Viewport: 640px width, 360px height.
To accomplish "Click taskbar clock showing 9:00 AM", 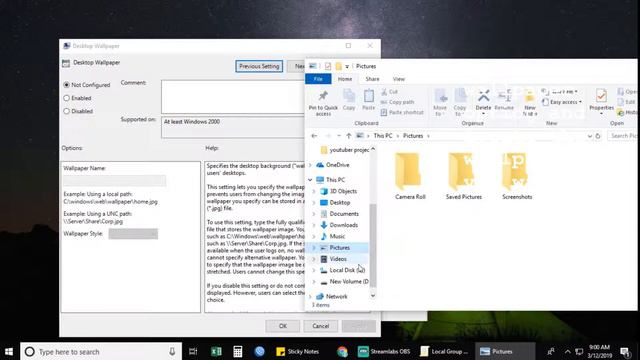I will click(x=599, y=351).
